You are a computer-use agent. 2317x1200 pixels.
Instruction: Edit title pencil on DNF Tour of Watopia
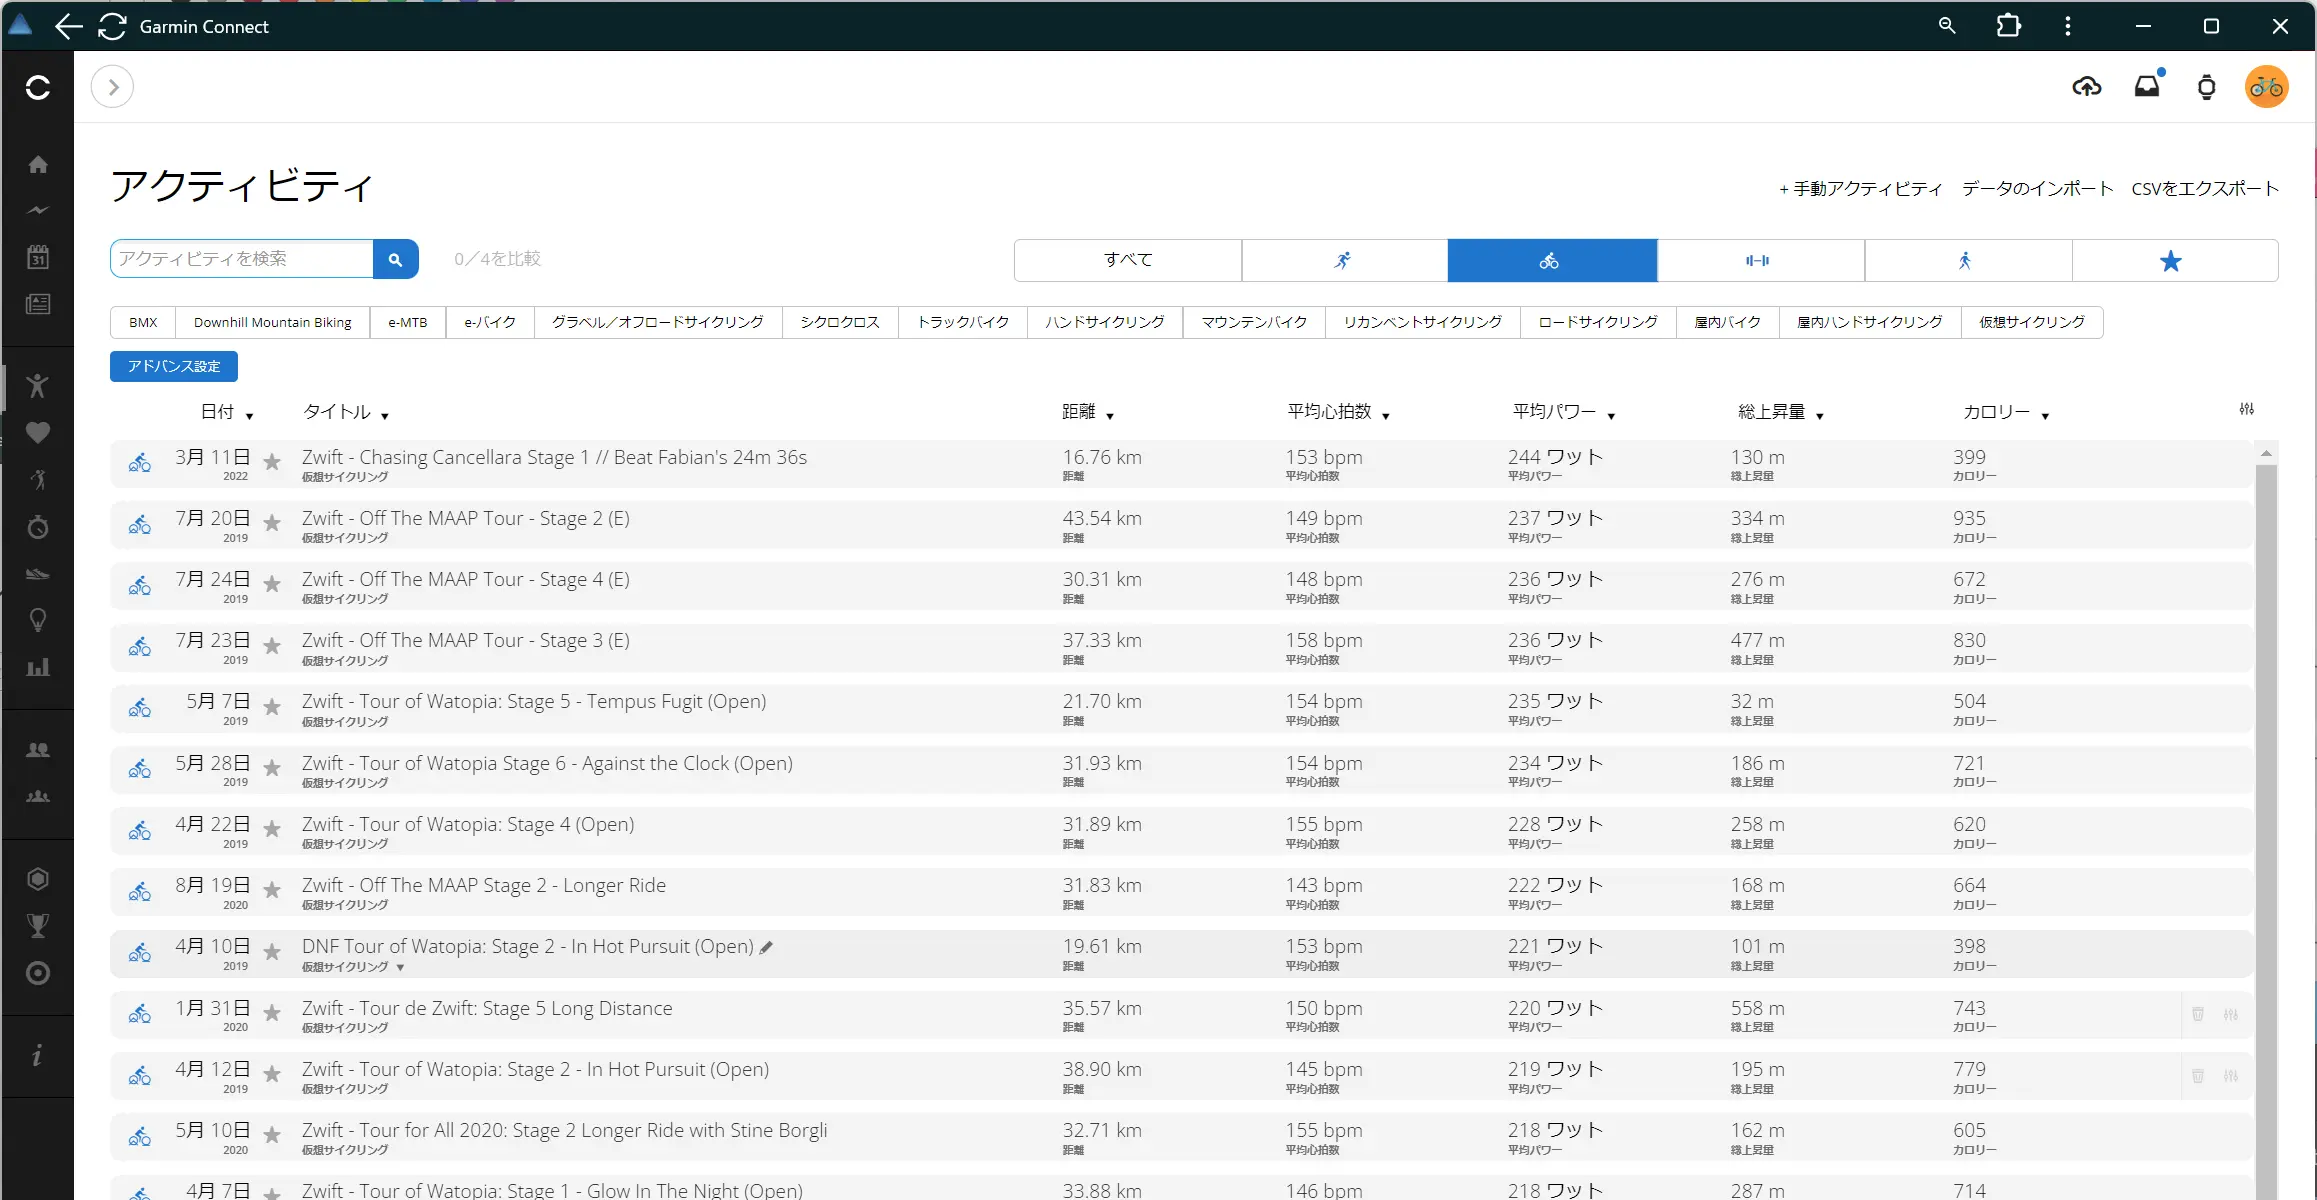766,947
